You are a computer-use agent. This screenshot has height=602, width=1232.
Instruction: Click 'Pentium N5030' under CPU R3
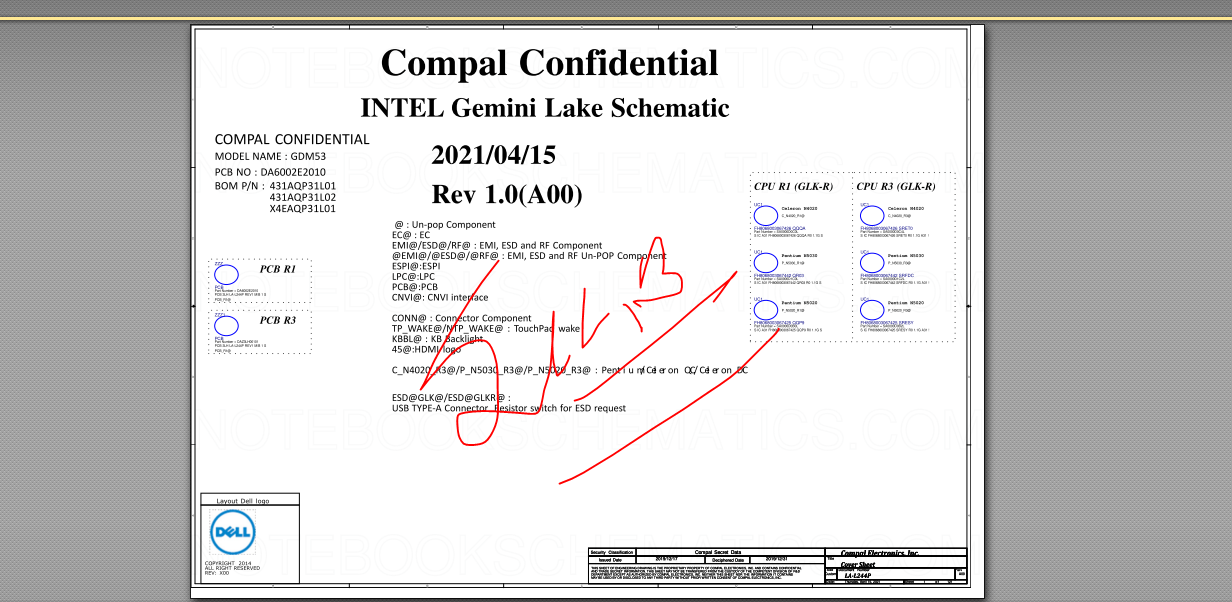click(906, 255)
